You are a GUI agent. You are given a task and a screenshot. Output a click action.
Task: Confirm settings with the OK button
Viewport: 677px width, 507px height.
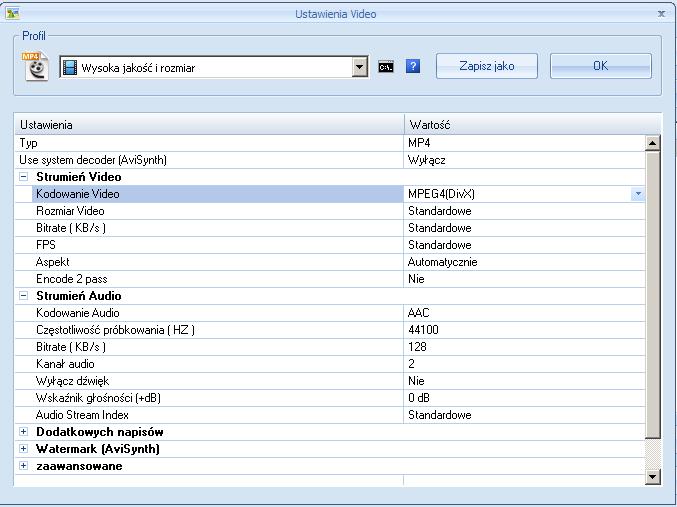(601, 66)
